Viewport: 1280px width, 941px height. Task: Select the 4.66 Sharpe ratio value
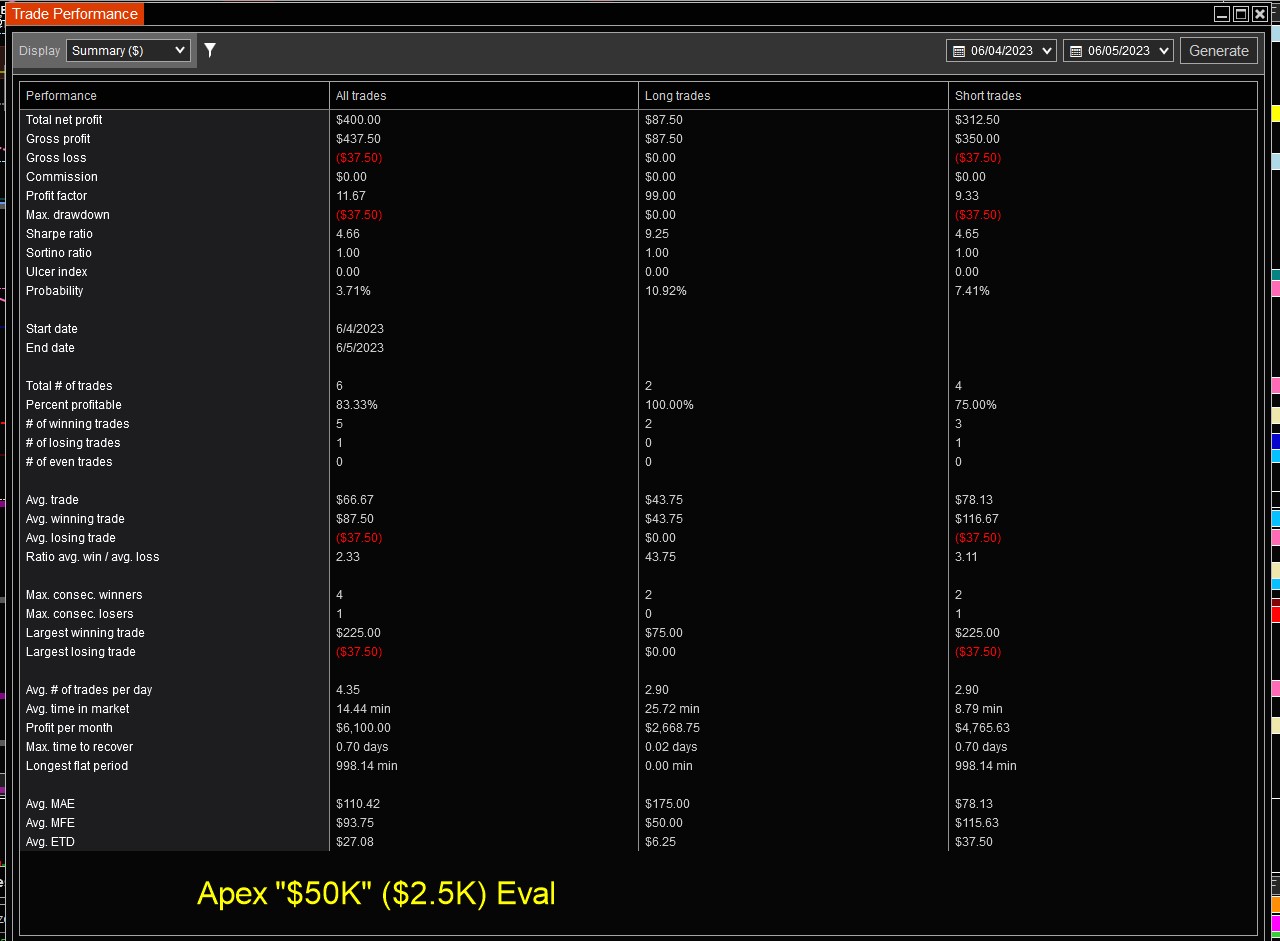pyautogui.click(x=348, y=234)
